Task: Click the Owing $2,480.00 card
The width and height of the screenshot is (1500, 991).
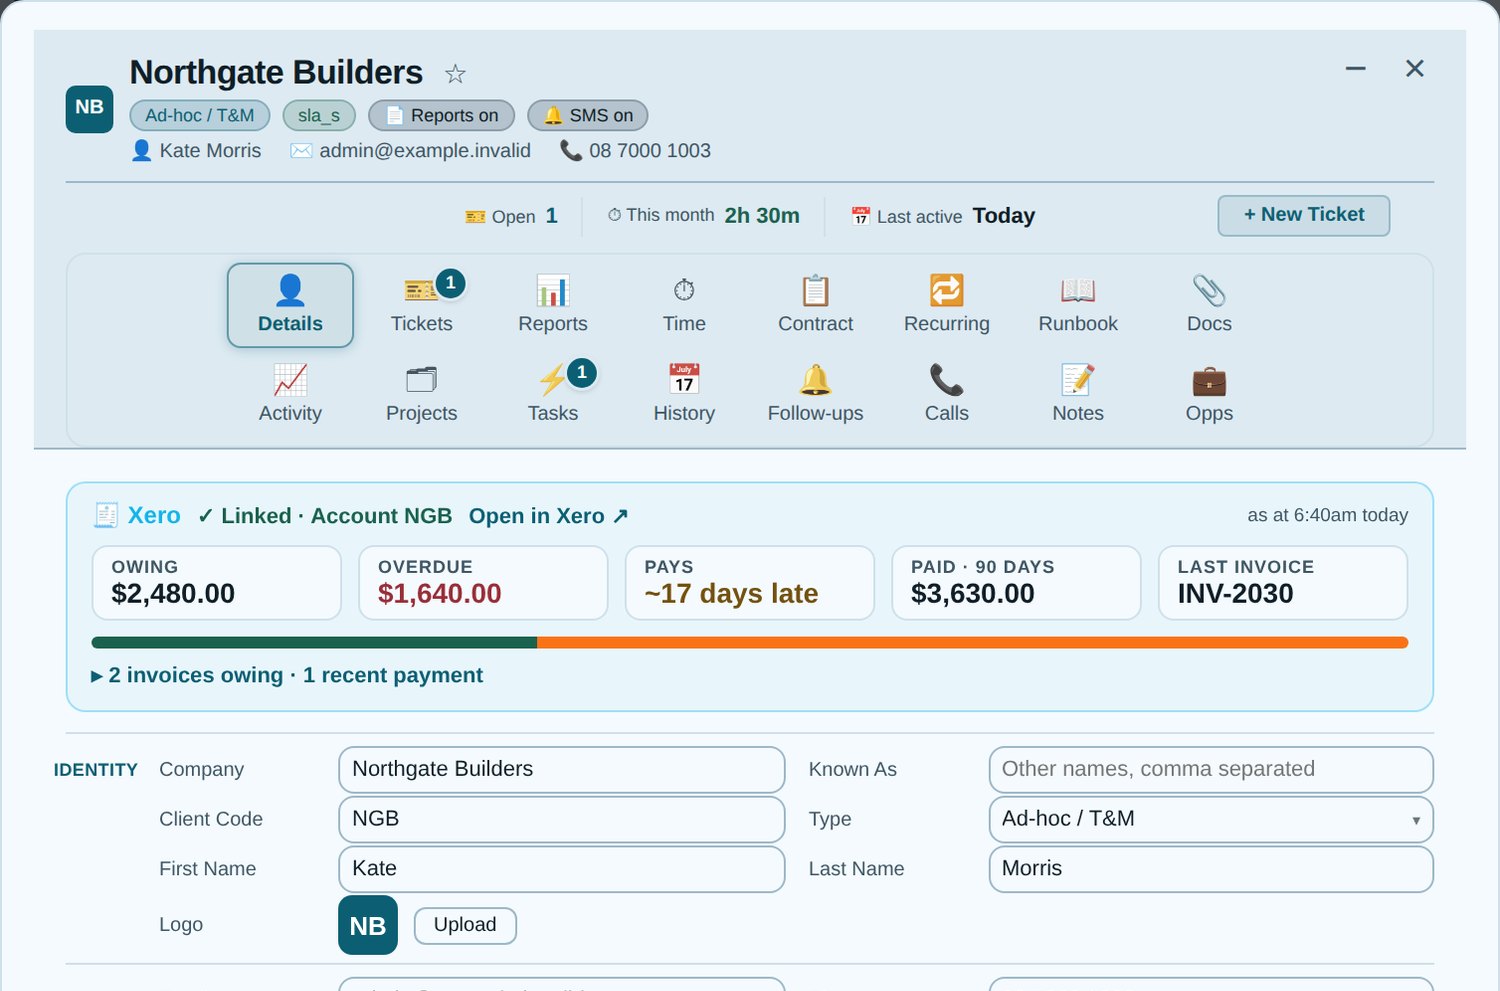Action: pyautogui.click(x=217, y=583)
